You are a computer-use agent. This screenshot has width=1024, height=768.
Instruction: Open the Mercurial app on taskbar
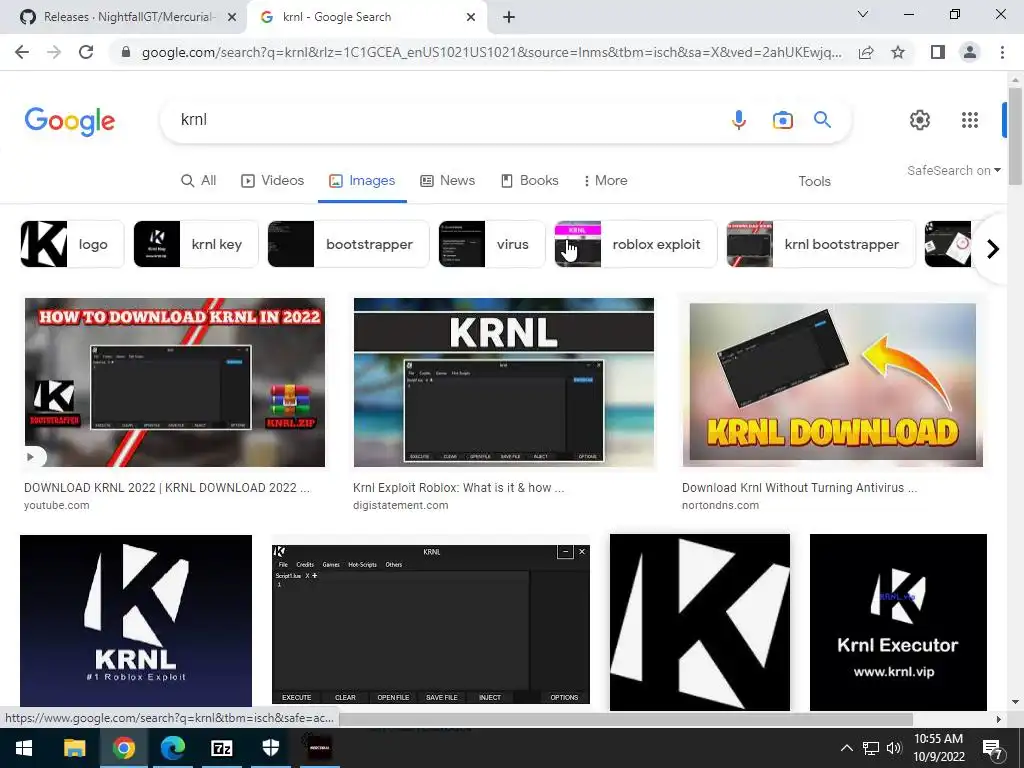coord(319,748)
